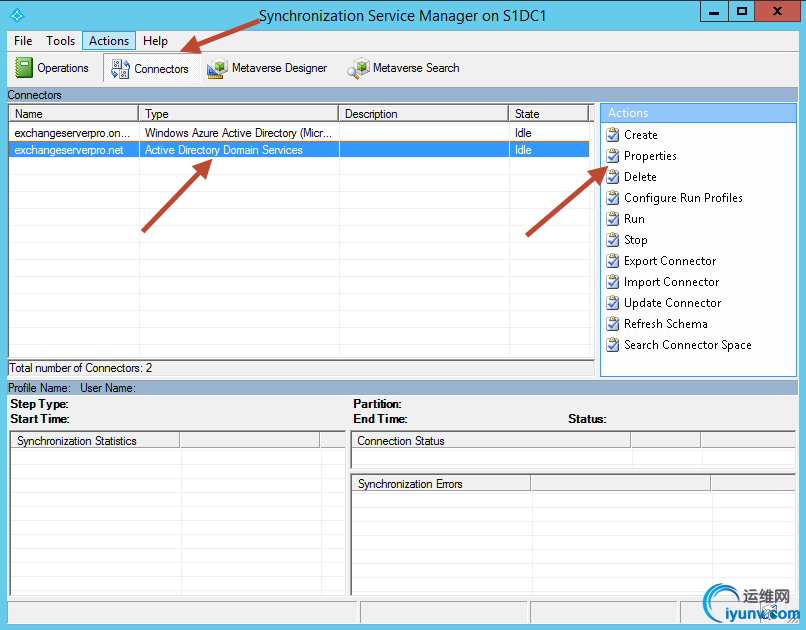Open the Help menu
The height and width of the screenshot is (630, 806).
155,41
